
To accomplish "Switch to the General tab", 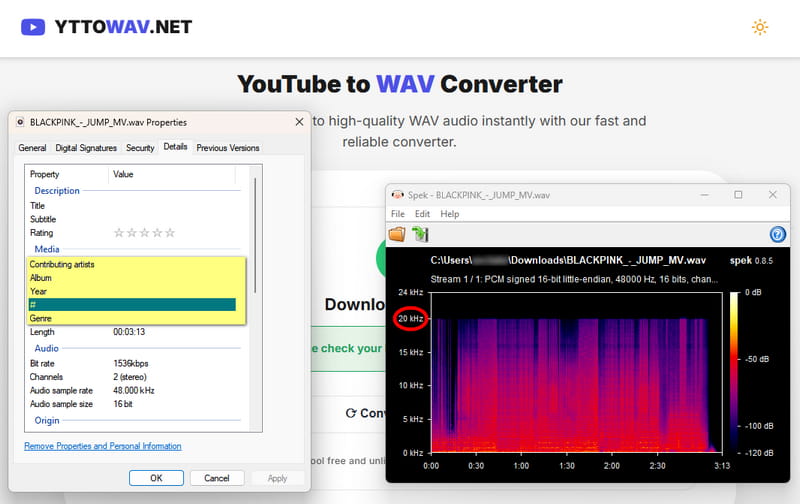I will pyautogui.click(x=32, y=147).
